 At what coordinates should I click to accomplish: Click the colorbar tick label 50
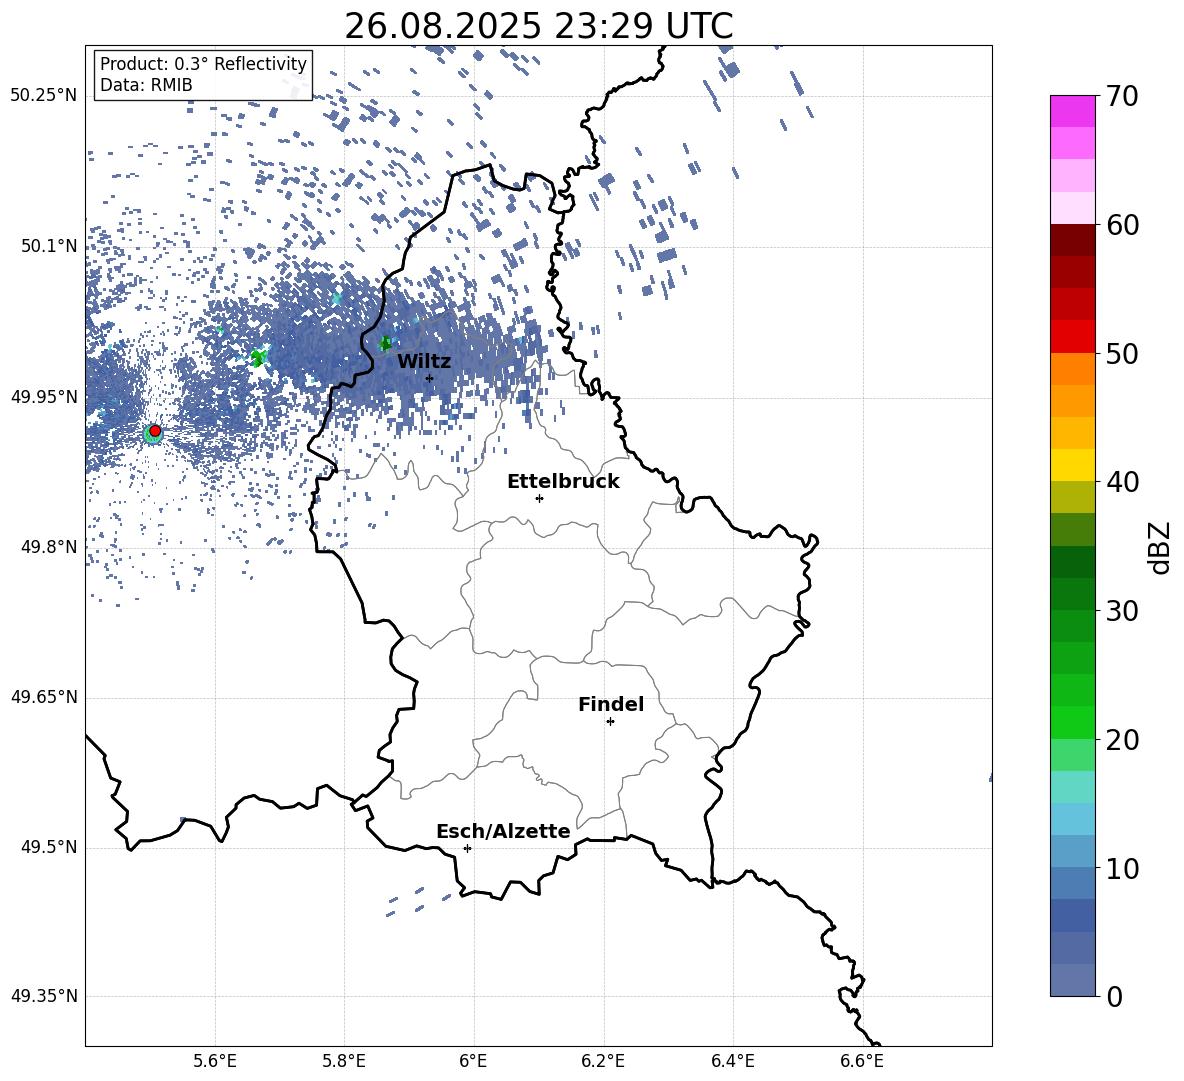click(x=1122, y=353)
